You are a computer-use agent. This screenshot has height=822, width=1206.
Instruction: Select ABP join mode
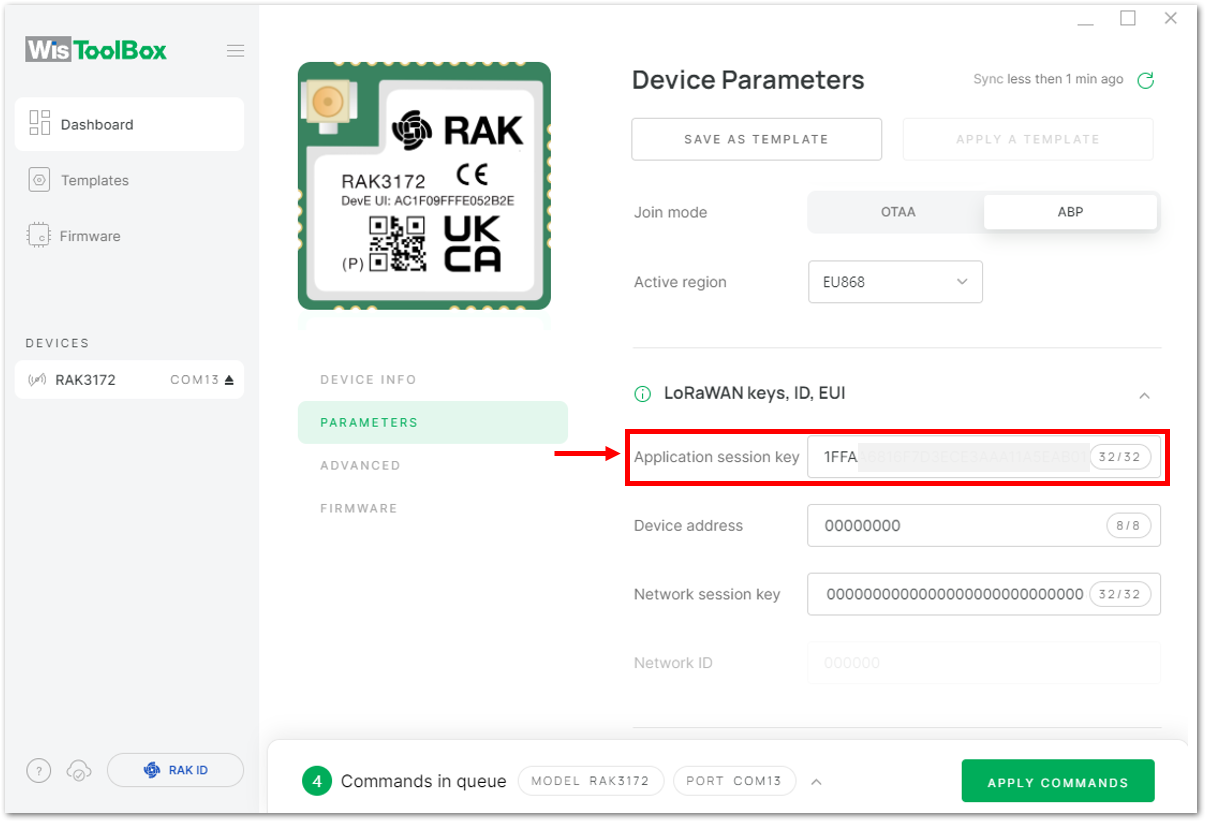pyautogui.click(x=1070, y=212)
